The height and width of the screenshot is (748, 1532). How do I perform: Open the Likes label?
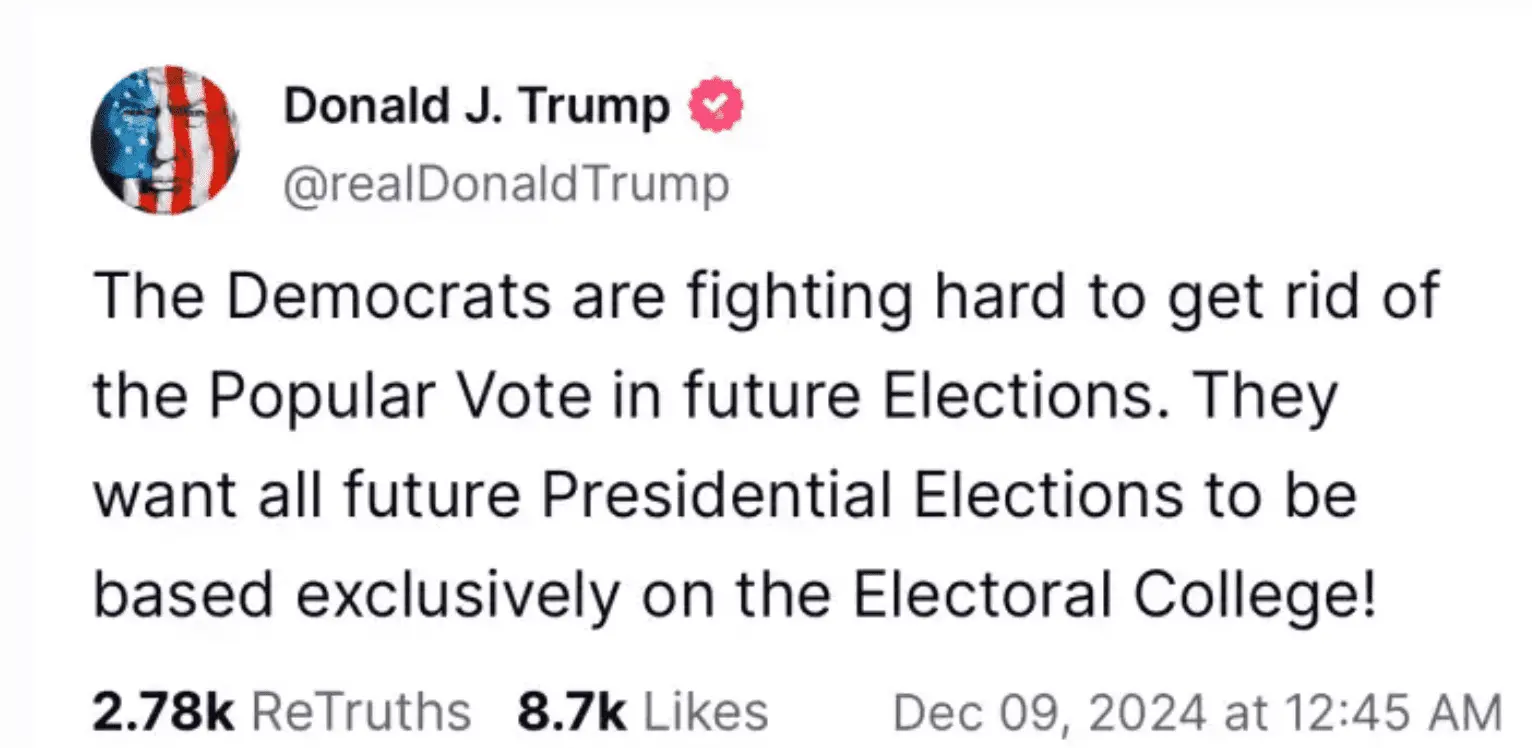(x=705, y=713)
